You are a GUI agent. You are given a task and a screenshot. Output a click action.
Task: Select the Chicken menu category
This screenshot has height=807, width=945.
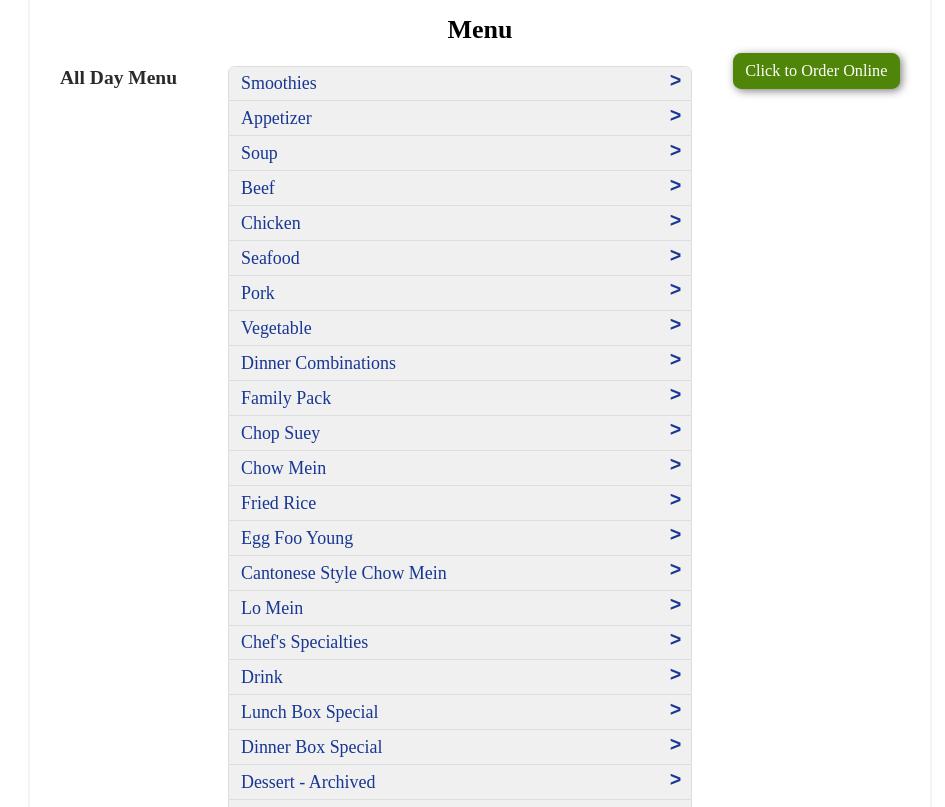[270, 223]
